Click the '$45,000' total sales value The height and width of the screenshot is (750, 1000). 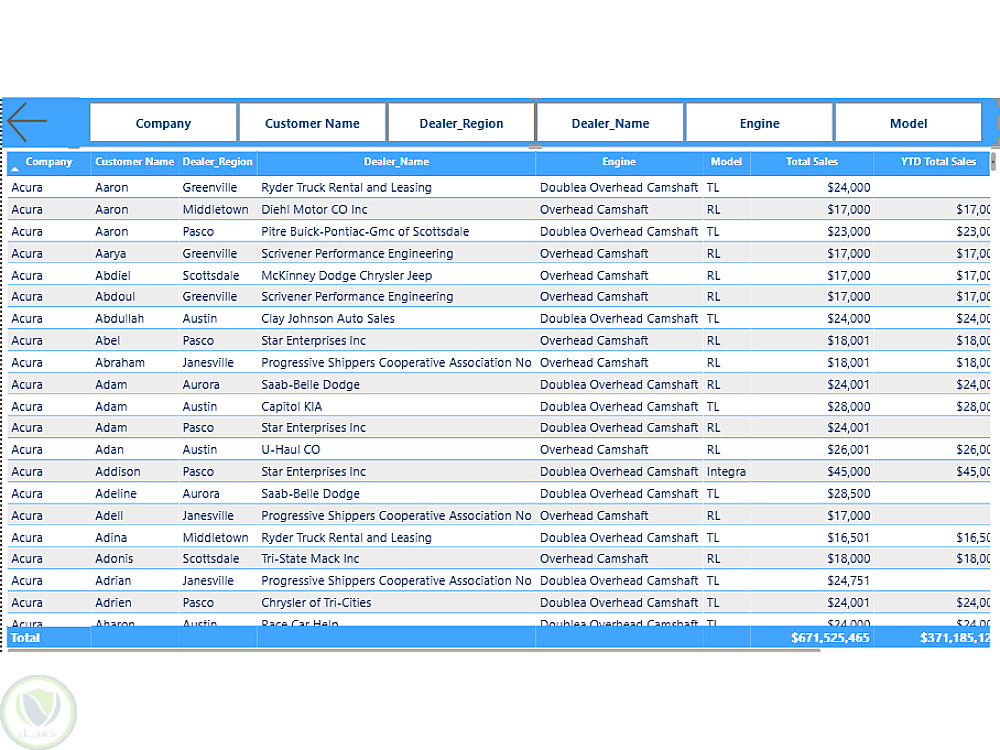848,472
